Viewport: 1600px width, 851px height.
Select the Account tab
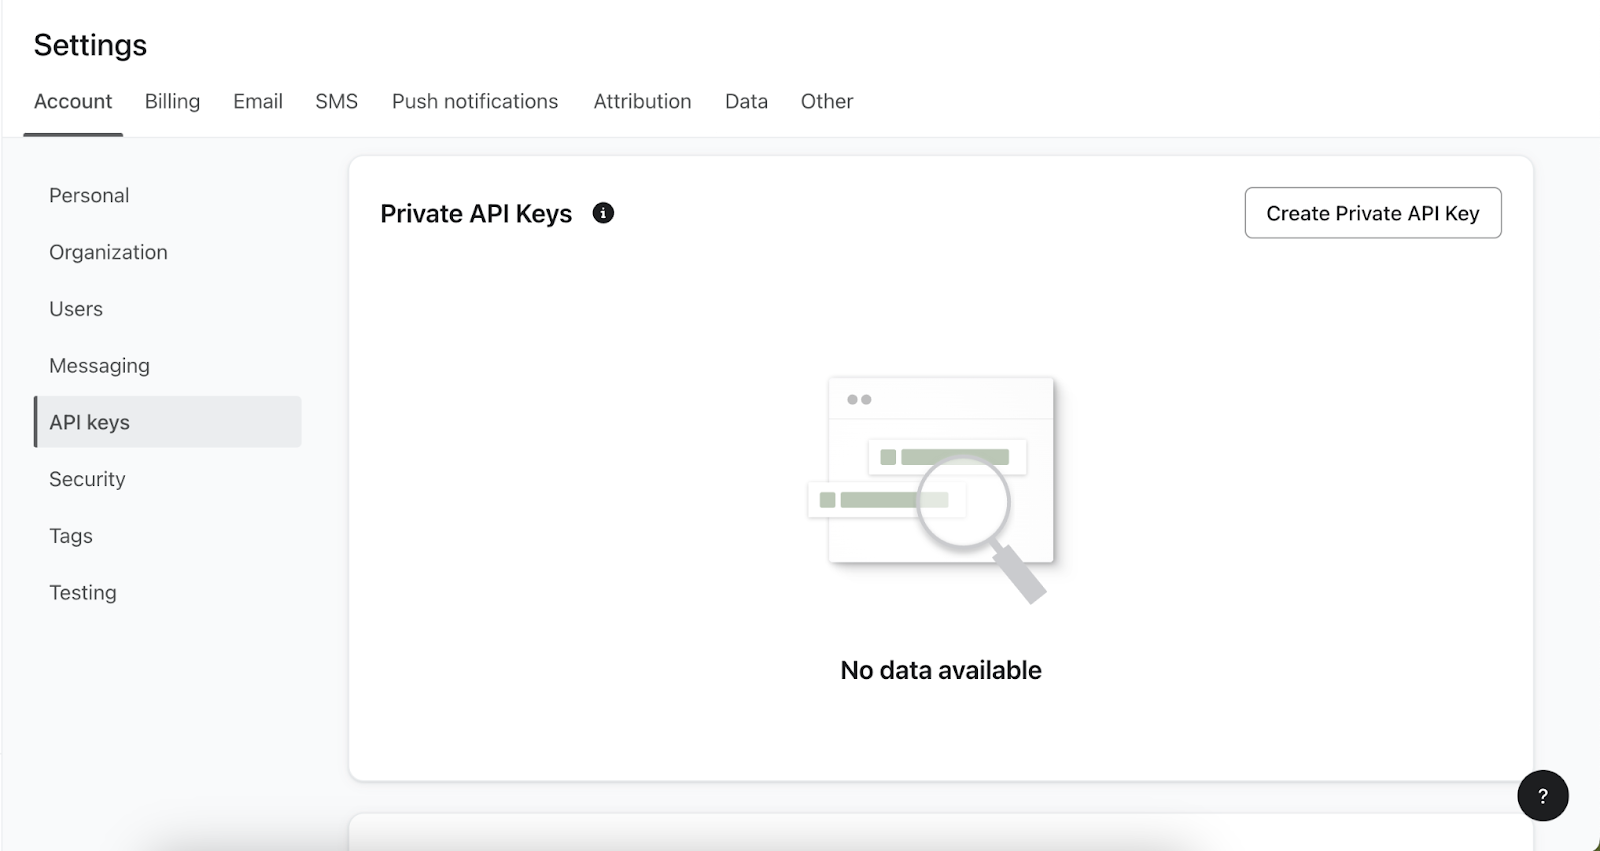click(73, 102)
